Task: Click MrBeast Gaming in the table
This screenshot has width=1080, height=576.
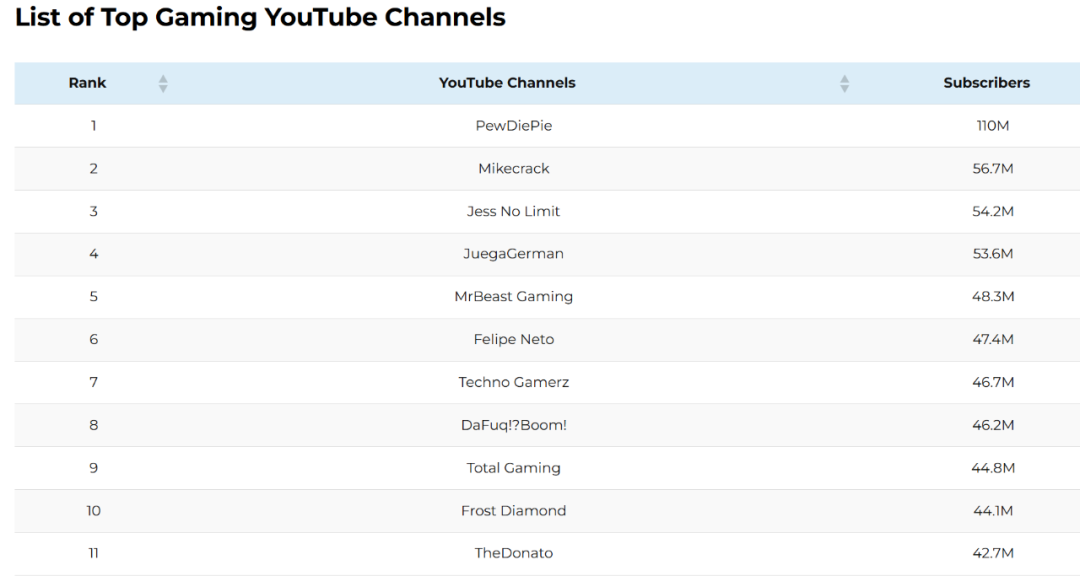Action: click(513, 297)
